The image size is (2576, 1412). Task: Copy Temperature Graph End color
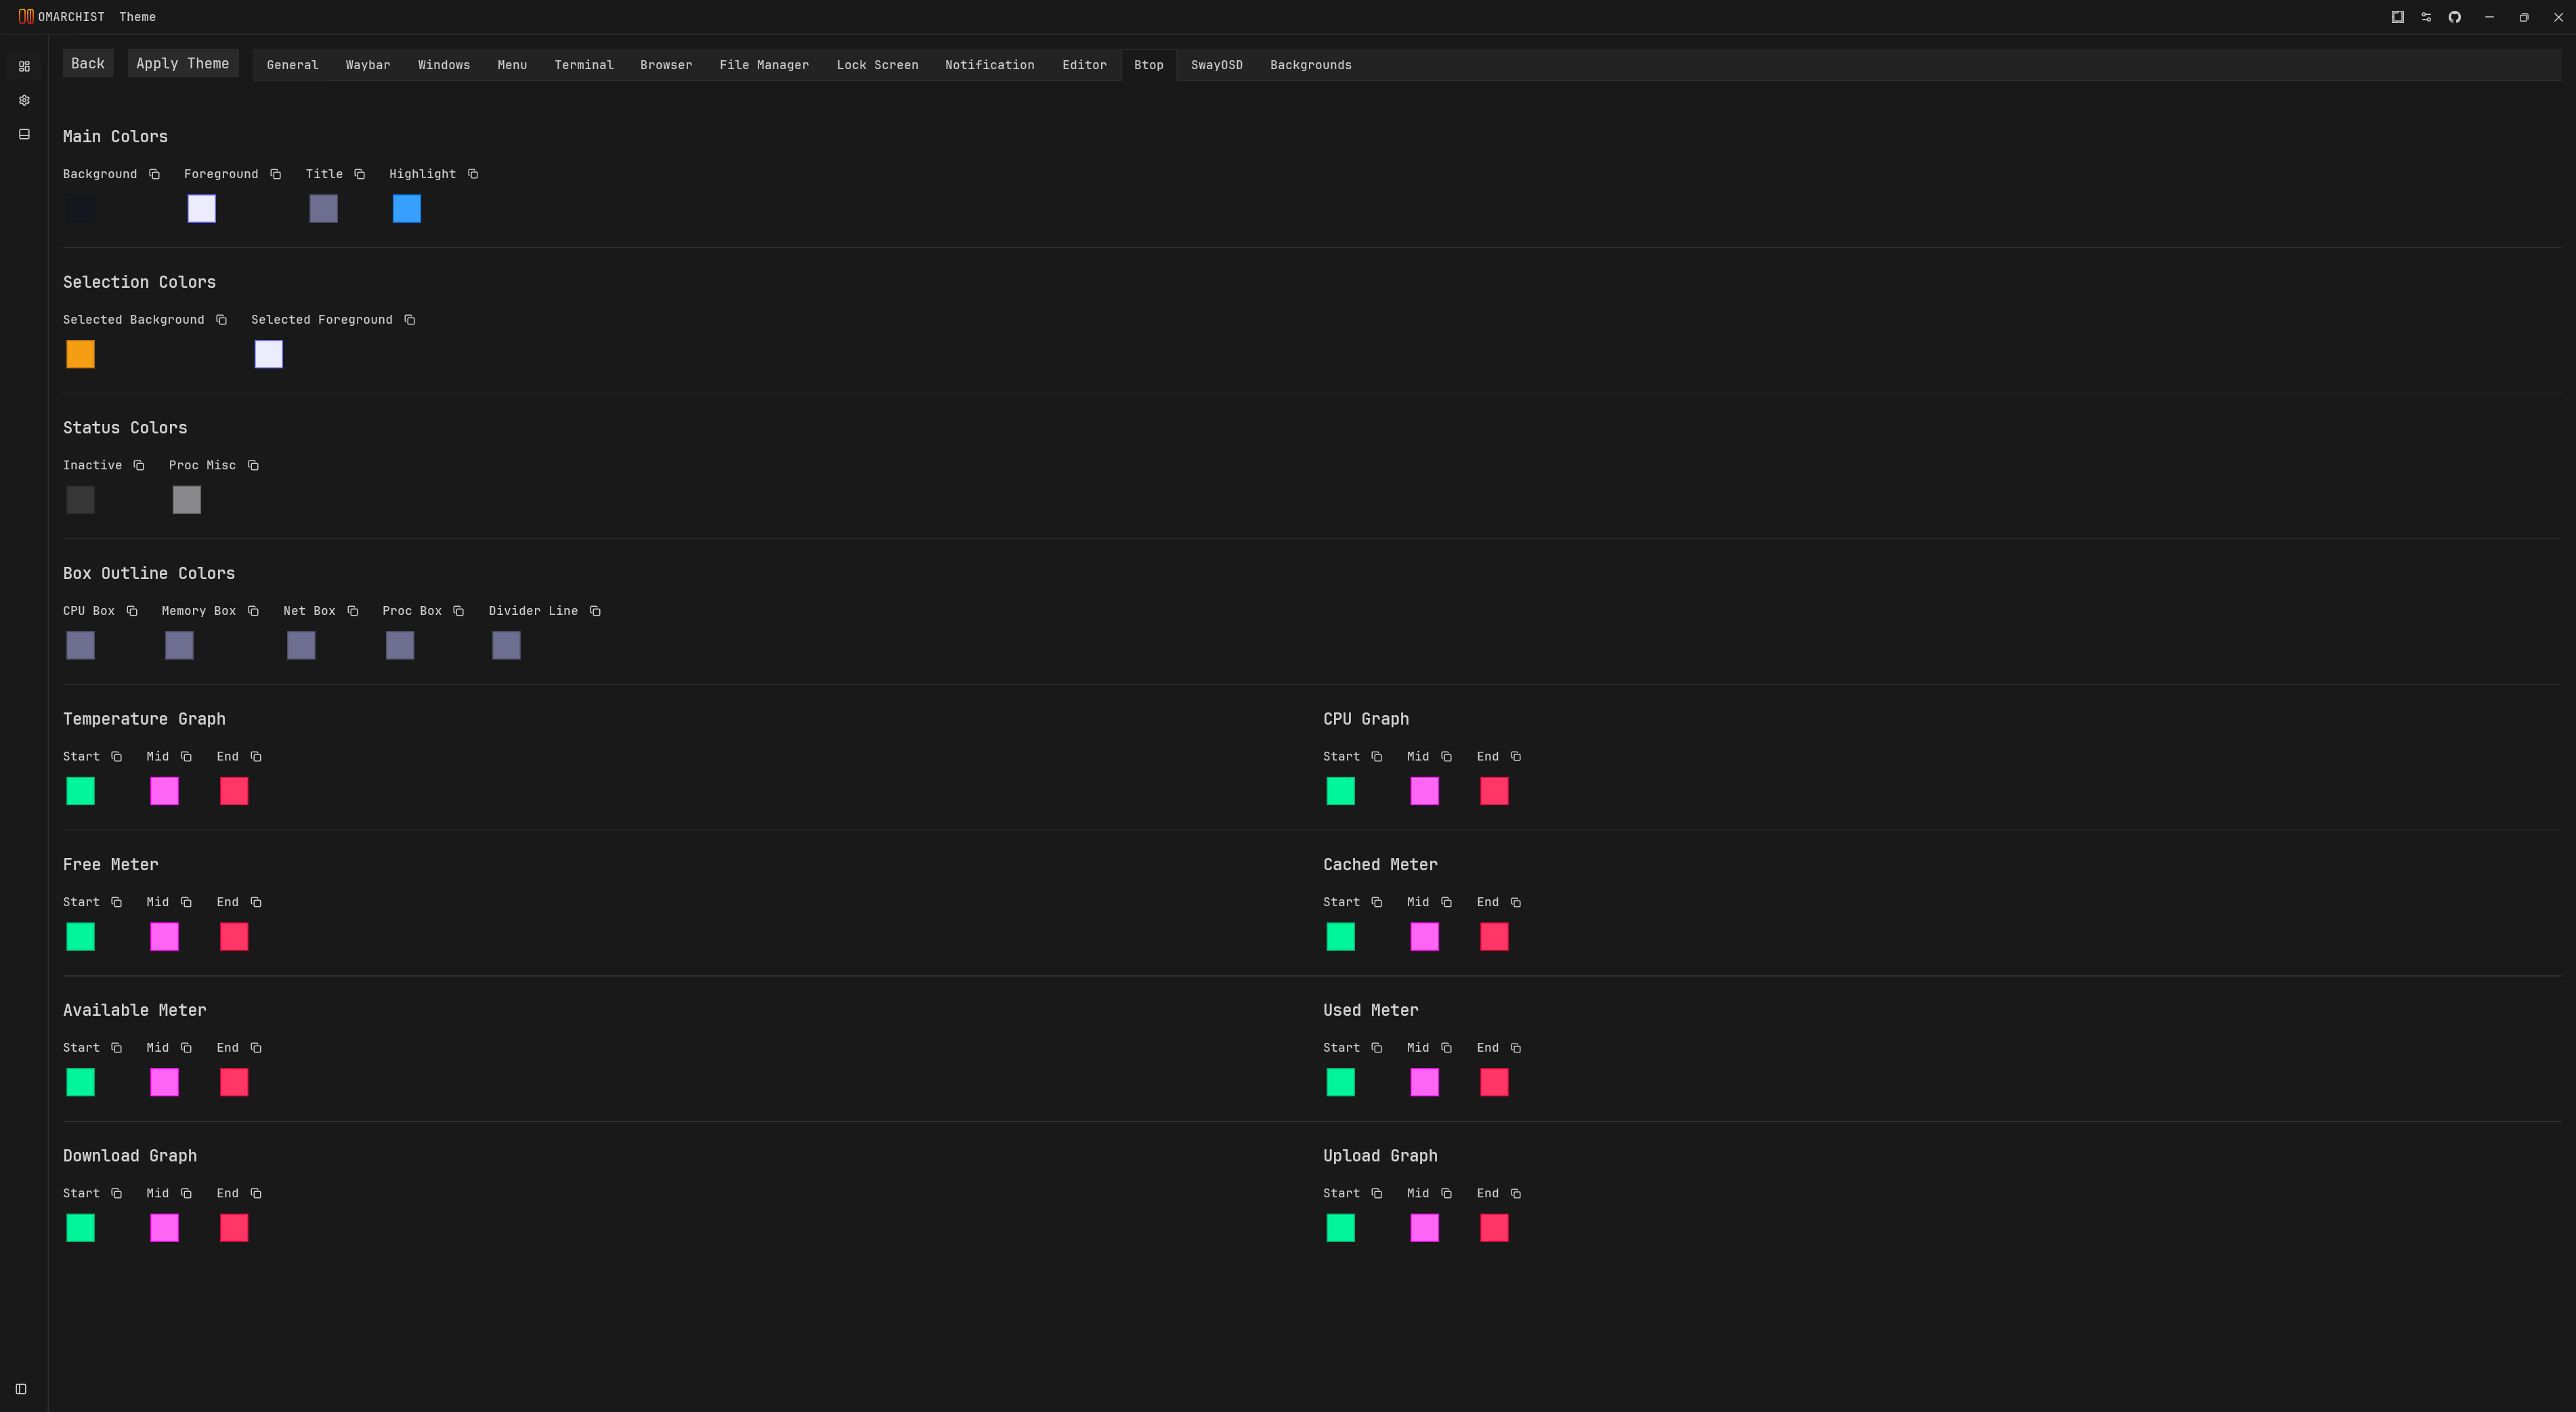pos(256,757)
